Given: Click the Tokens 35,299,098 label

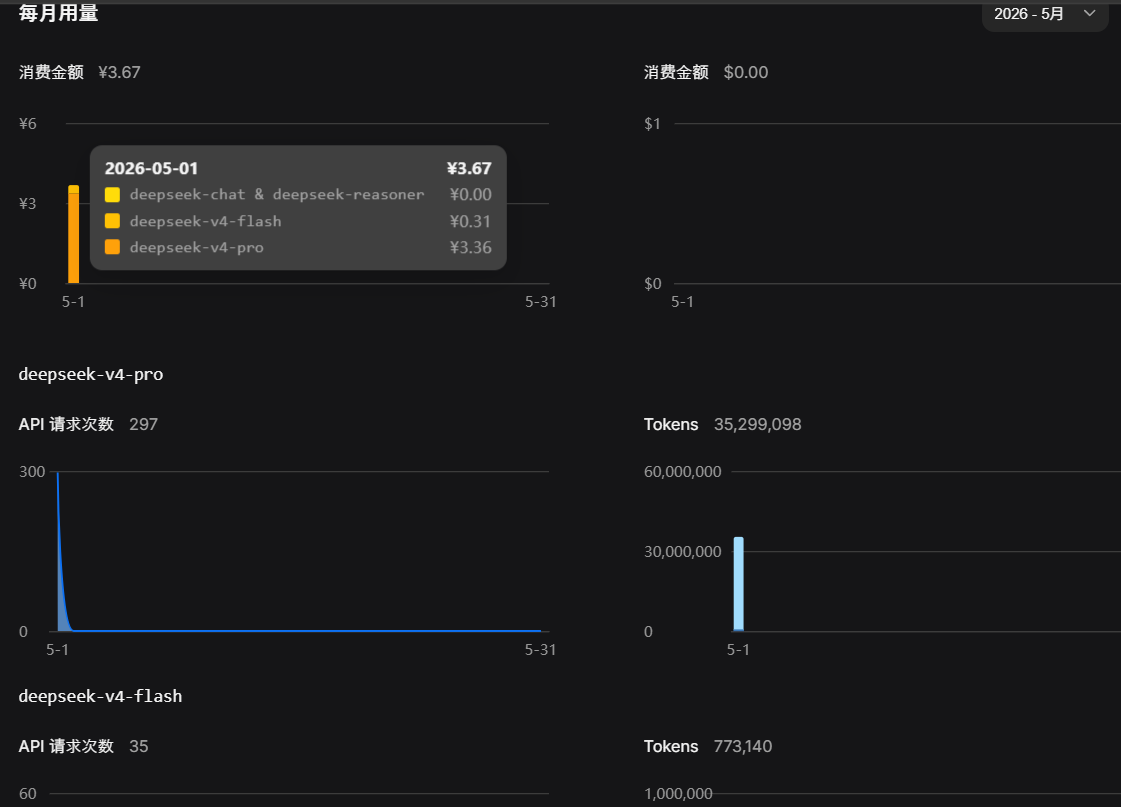Looking at the screenshot, I should click(722, 425).
